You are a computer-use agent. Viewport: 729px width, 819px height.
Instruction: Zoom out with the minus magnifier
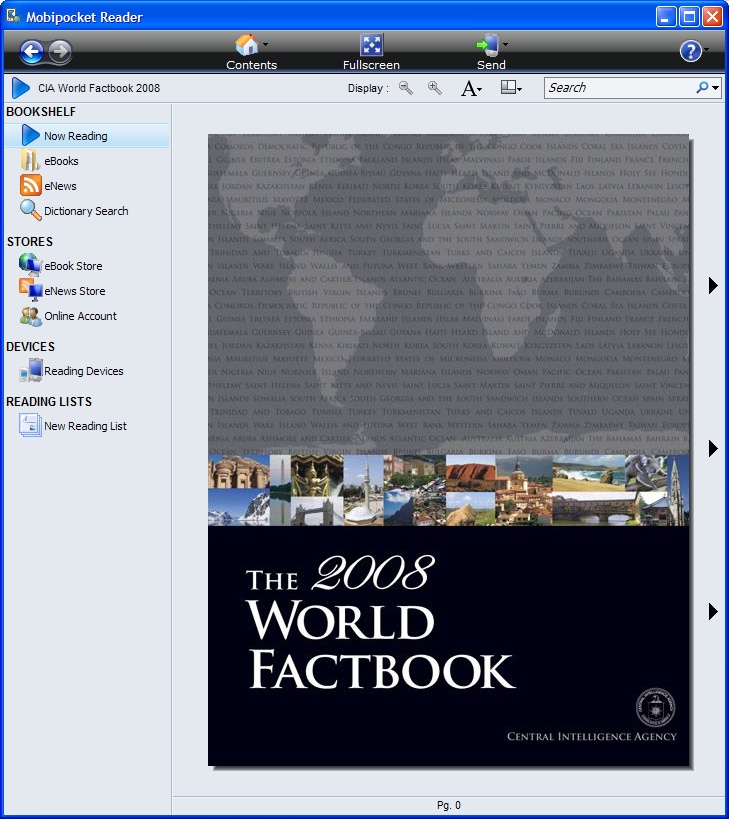406,88
